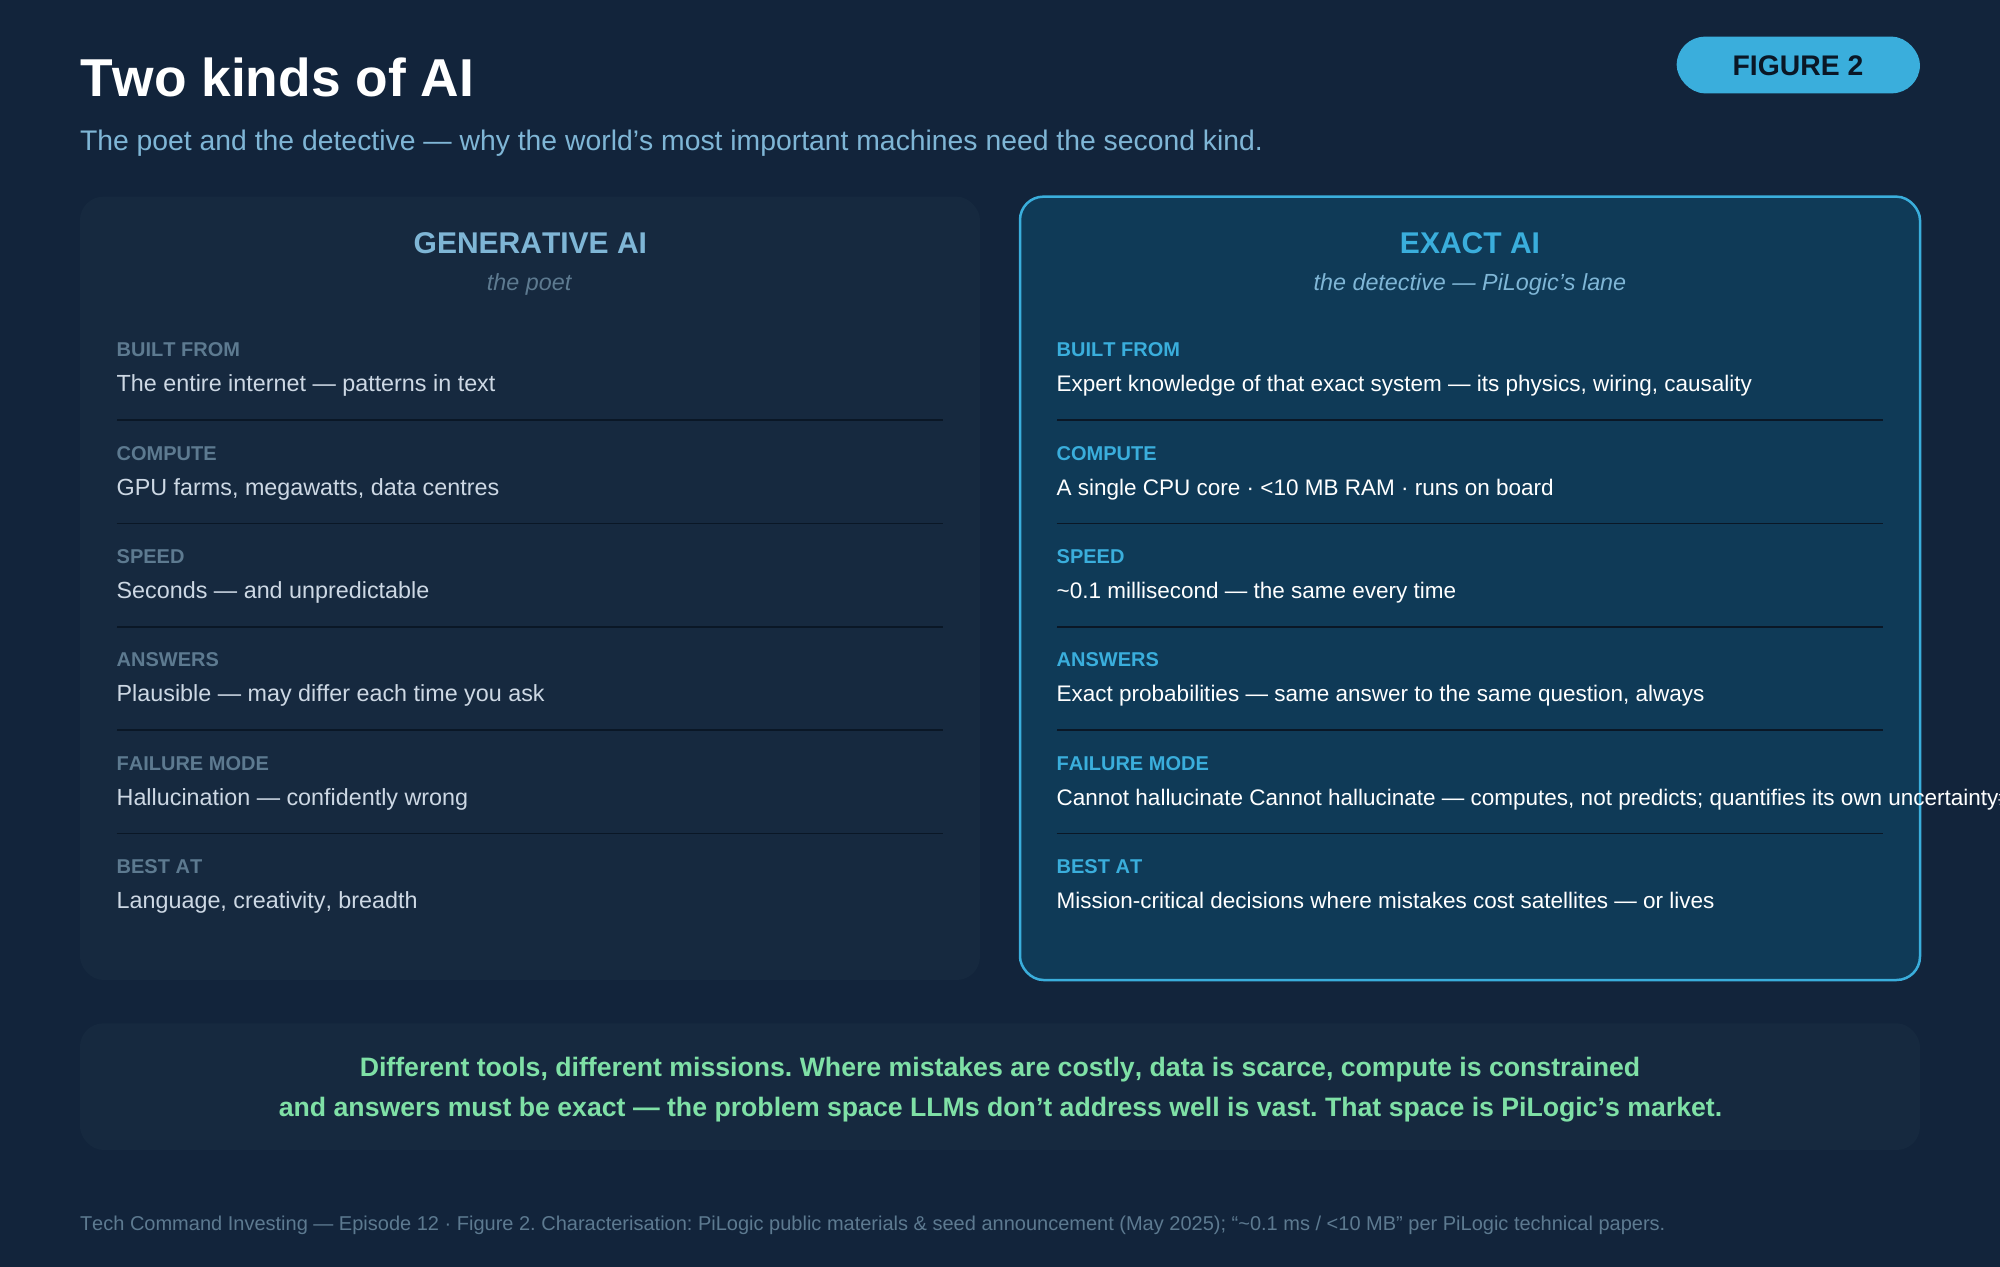Click the green line ending "That space is PiLogic's market."
Screen dimensions: 2000x1267
click(1000, 1107)
